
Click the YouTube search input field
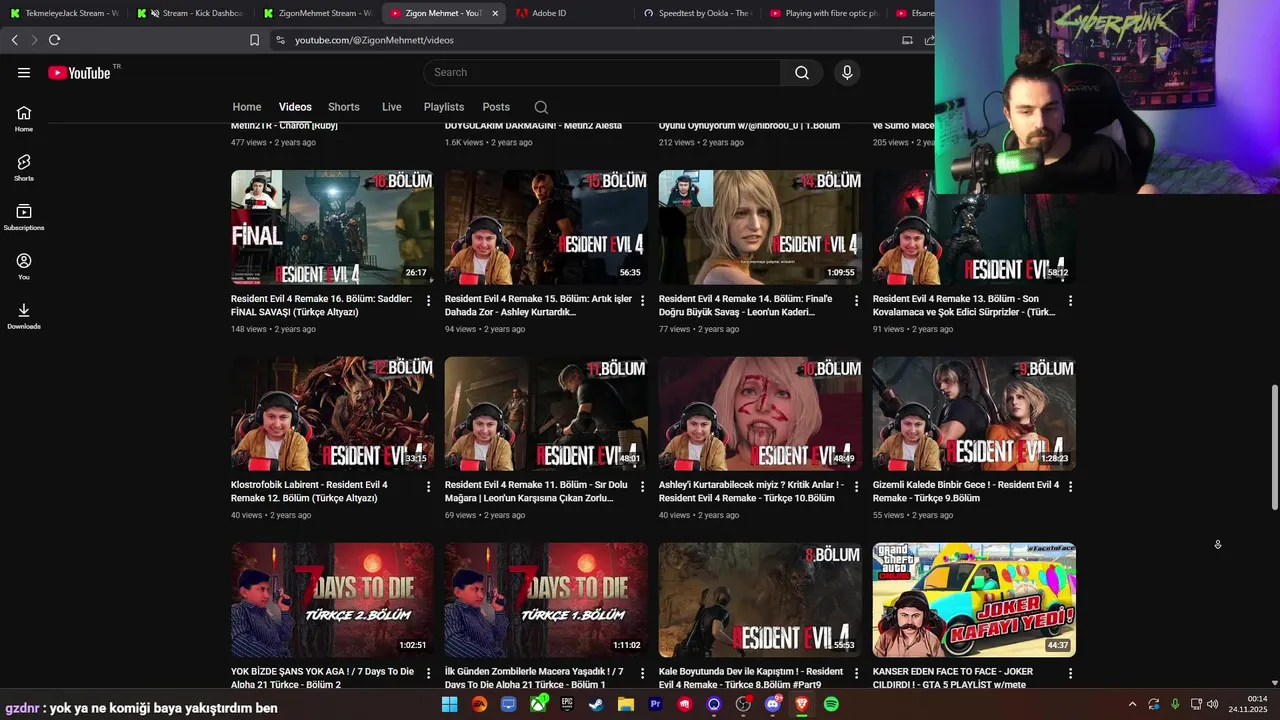pos(602,72)
